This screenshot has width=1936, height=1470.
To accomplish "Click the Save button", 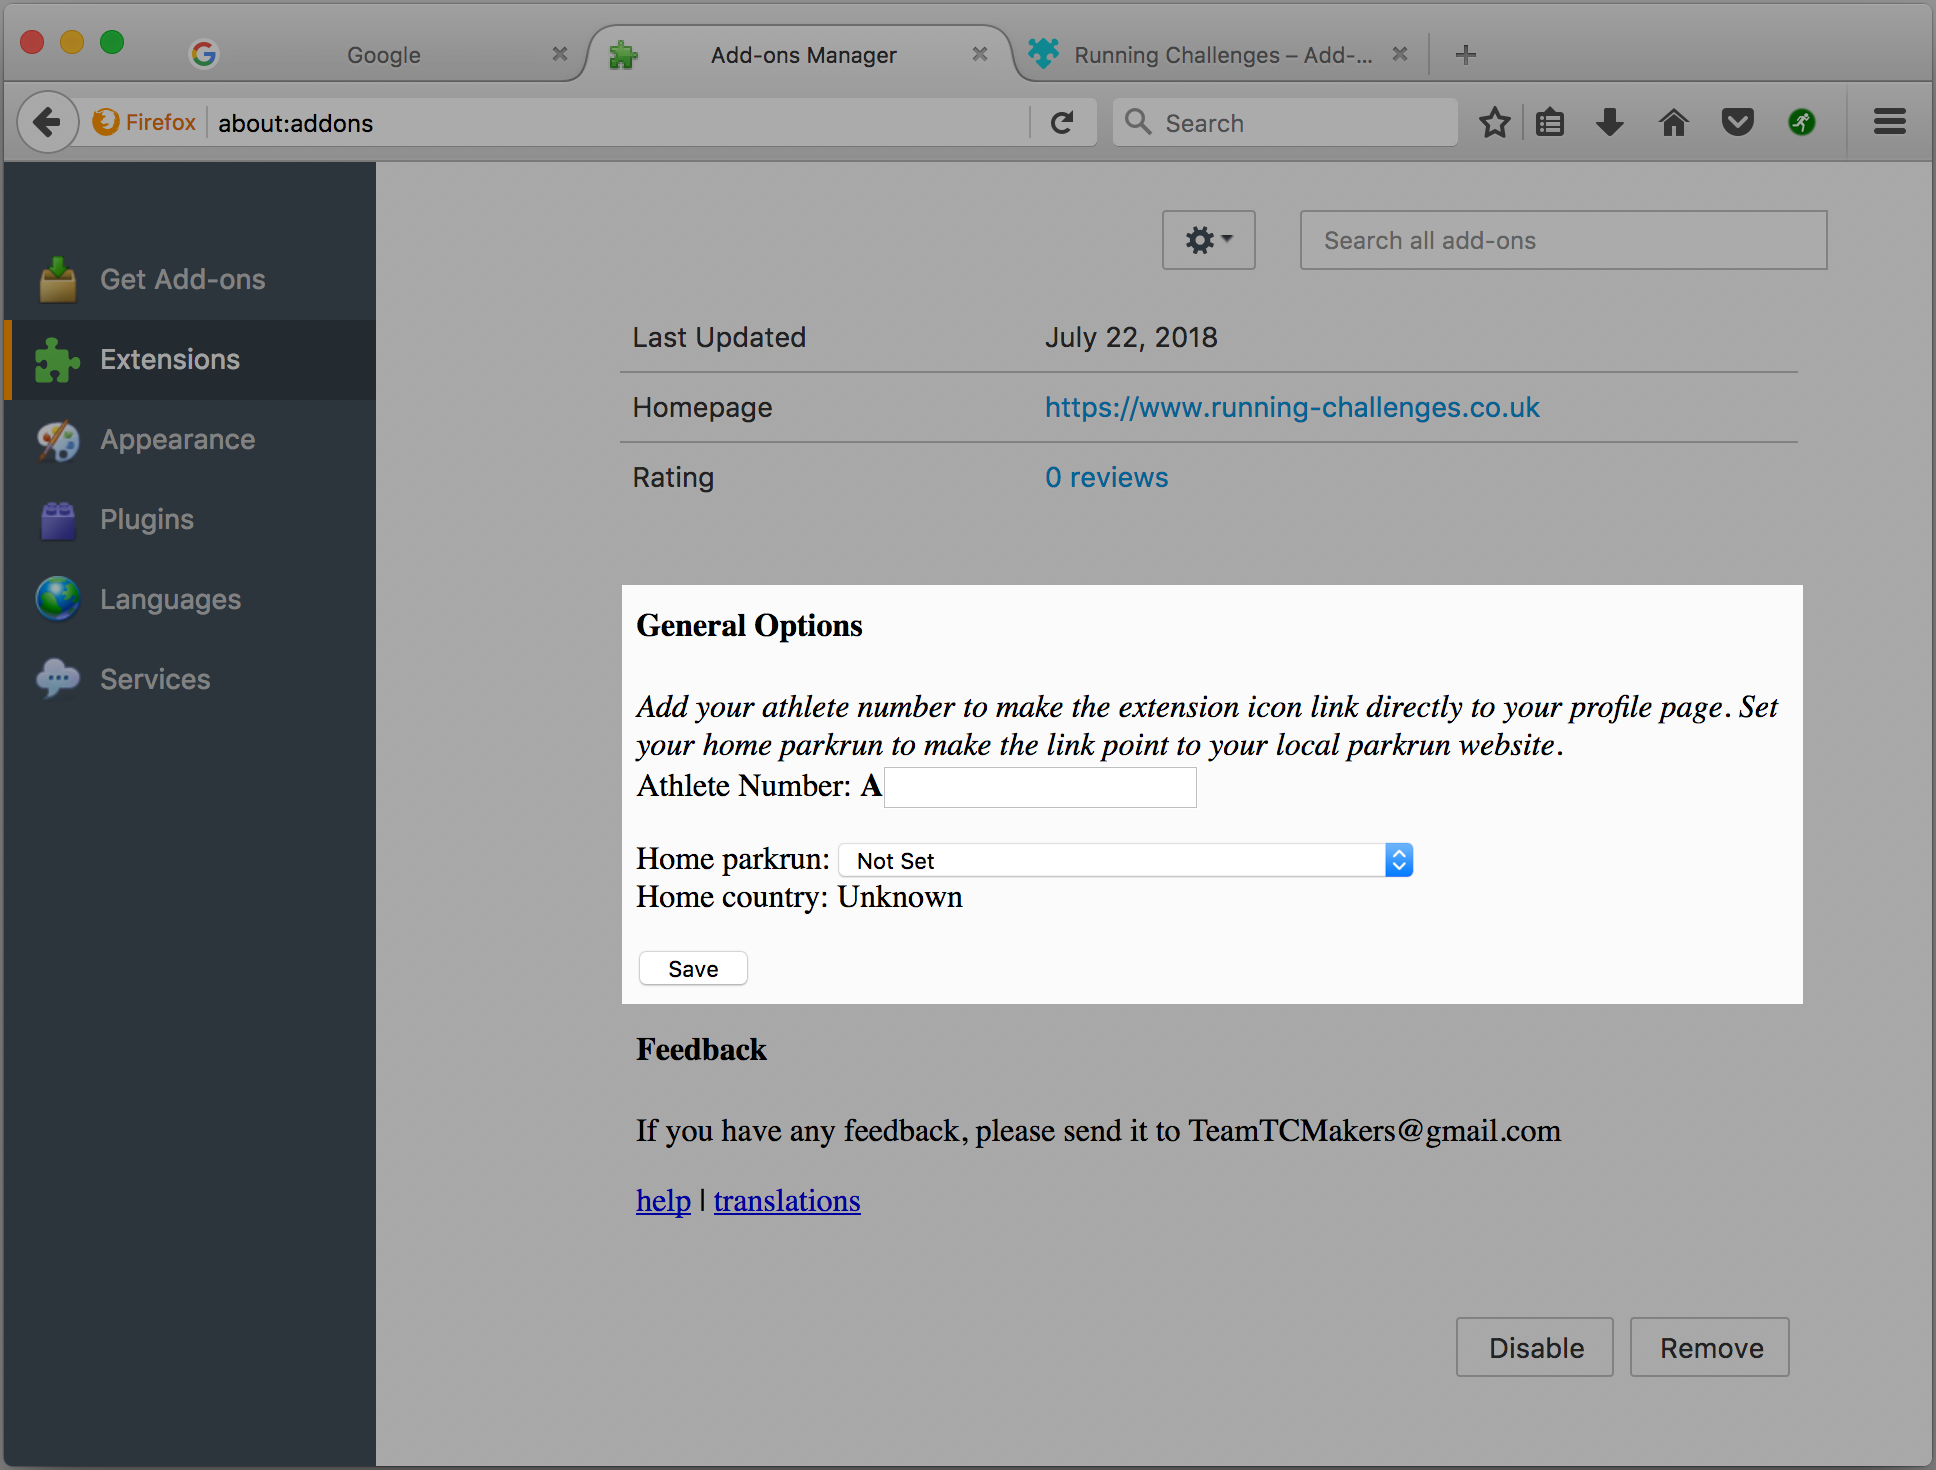I will [x=693, y=969].
